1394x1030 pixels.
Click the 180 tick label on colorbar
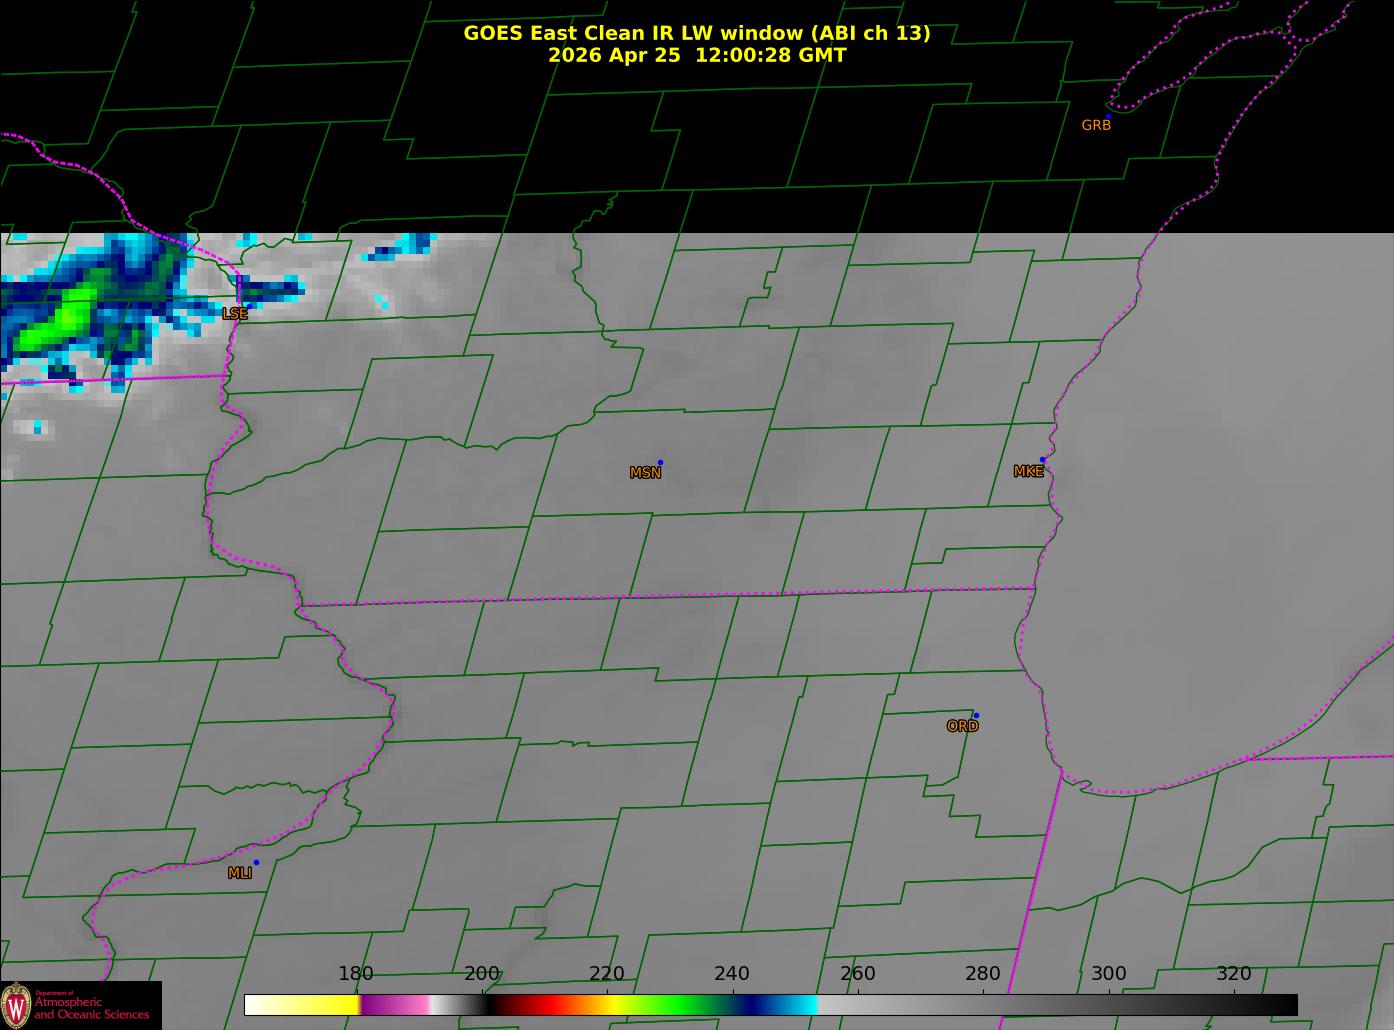pyautogui.click(x=355, y=973)
